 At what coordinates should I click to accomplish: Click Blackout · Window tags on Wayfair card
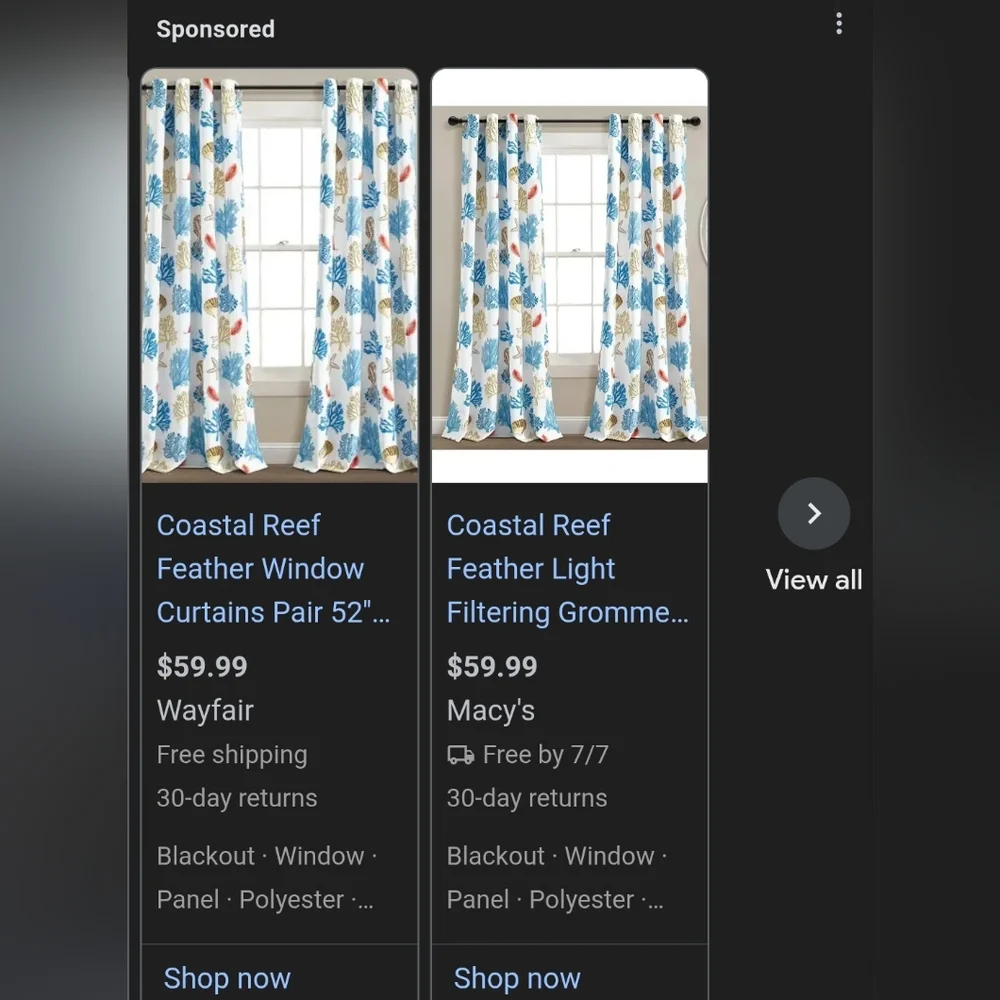click(267, 856)
